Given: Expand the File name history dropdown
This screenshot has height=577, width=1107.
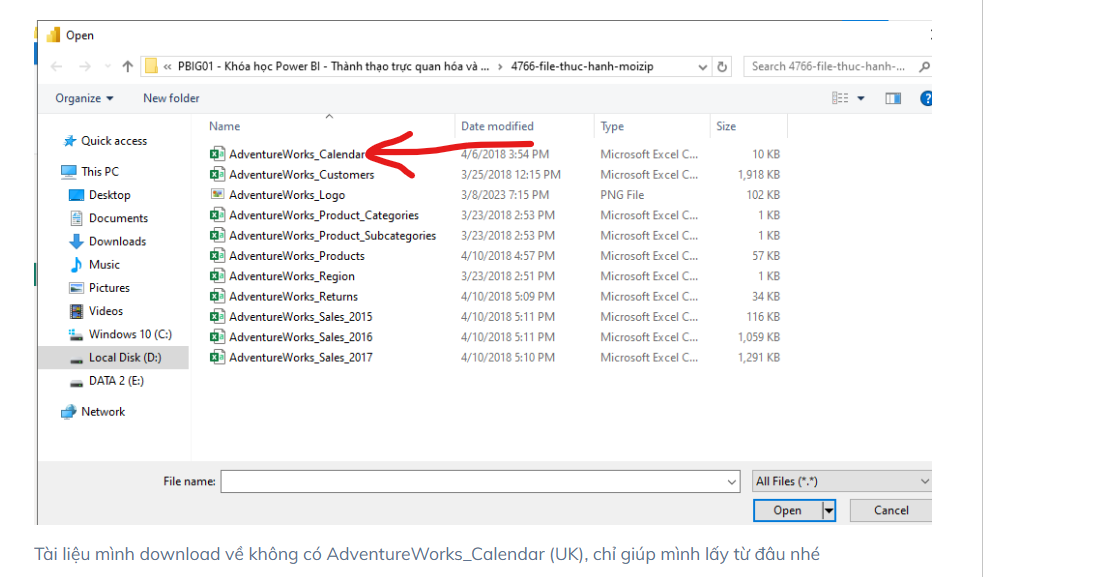Looking at the screenshot, I should [731, 482].
